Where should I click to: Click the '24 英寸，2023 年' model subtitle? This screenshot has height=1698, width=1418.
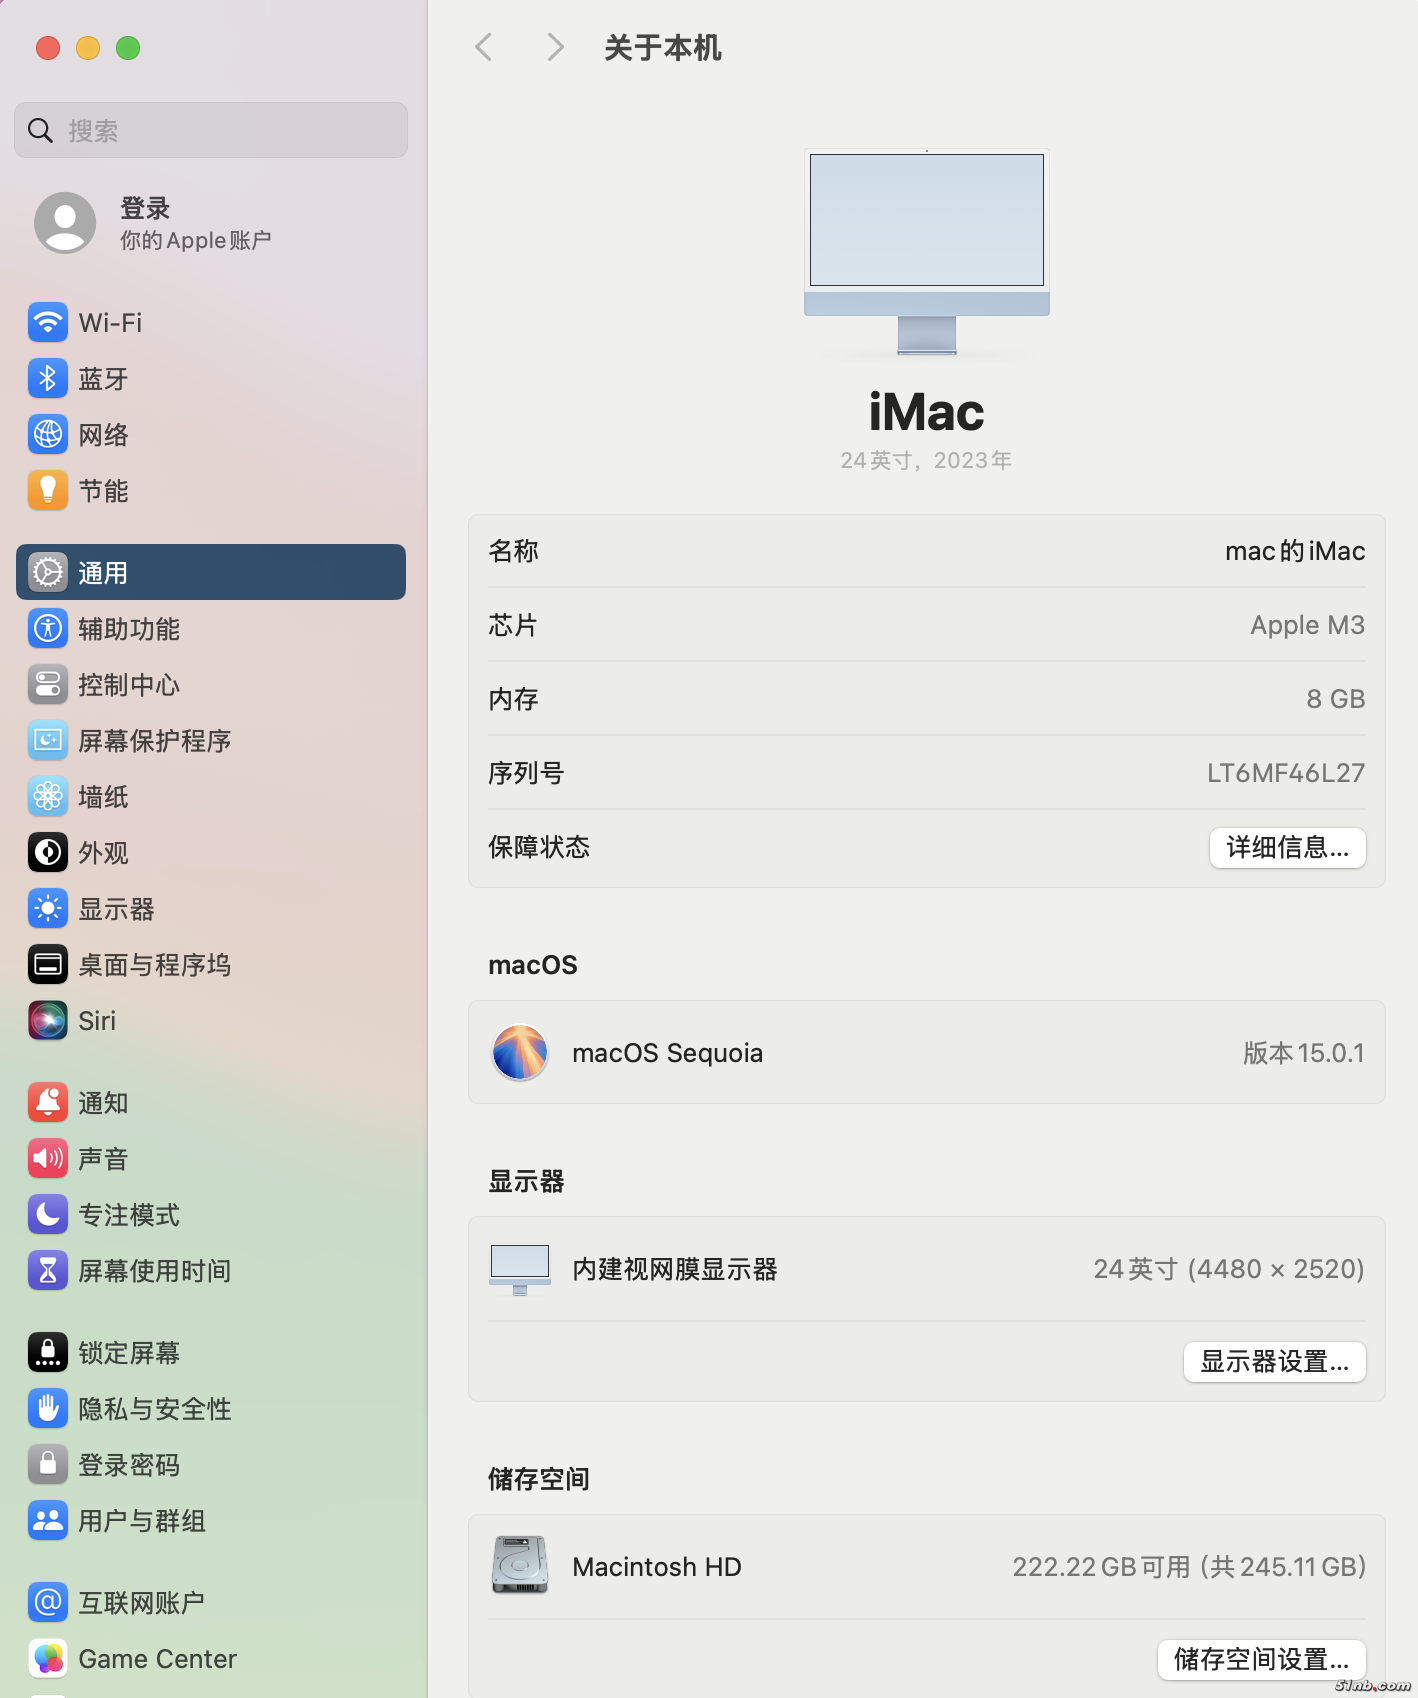click(927, 460)
